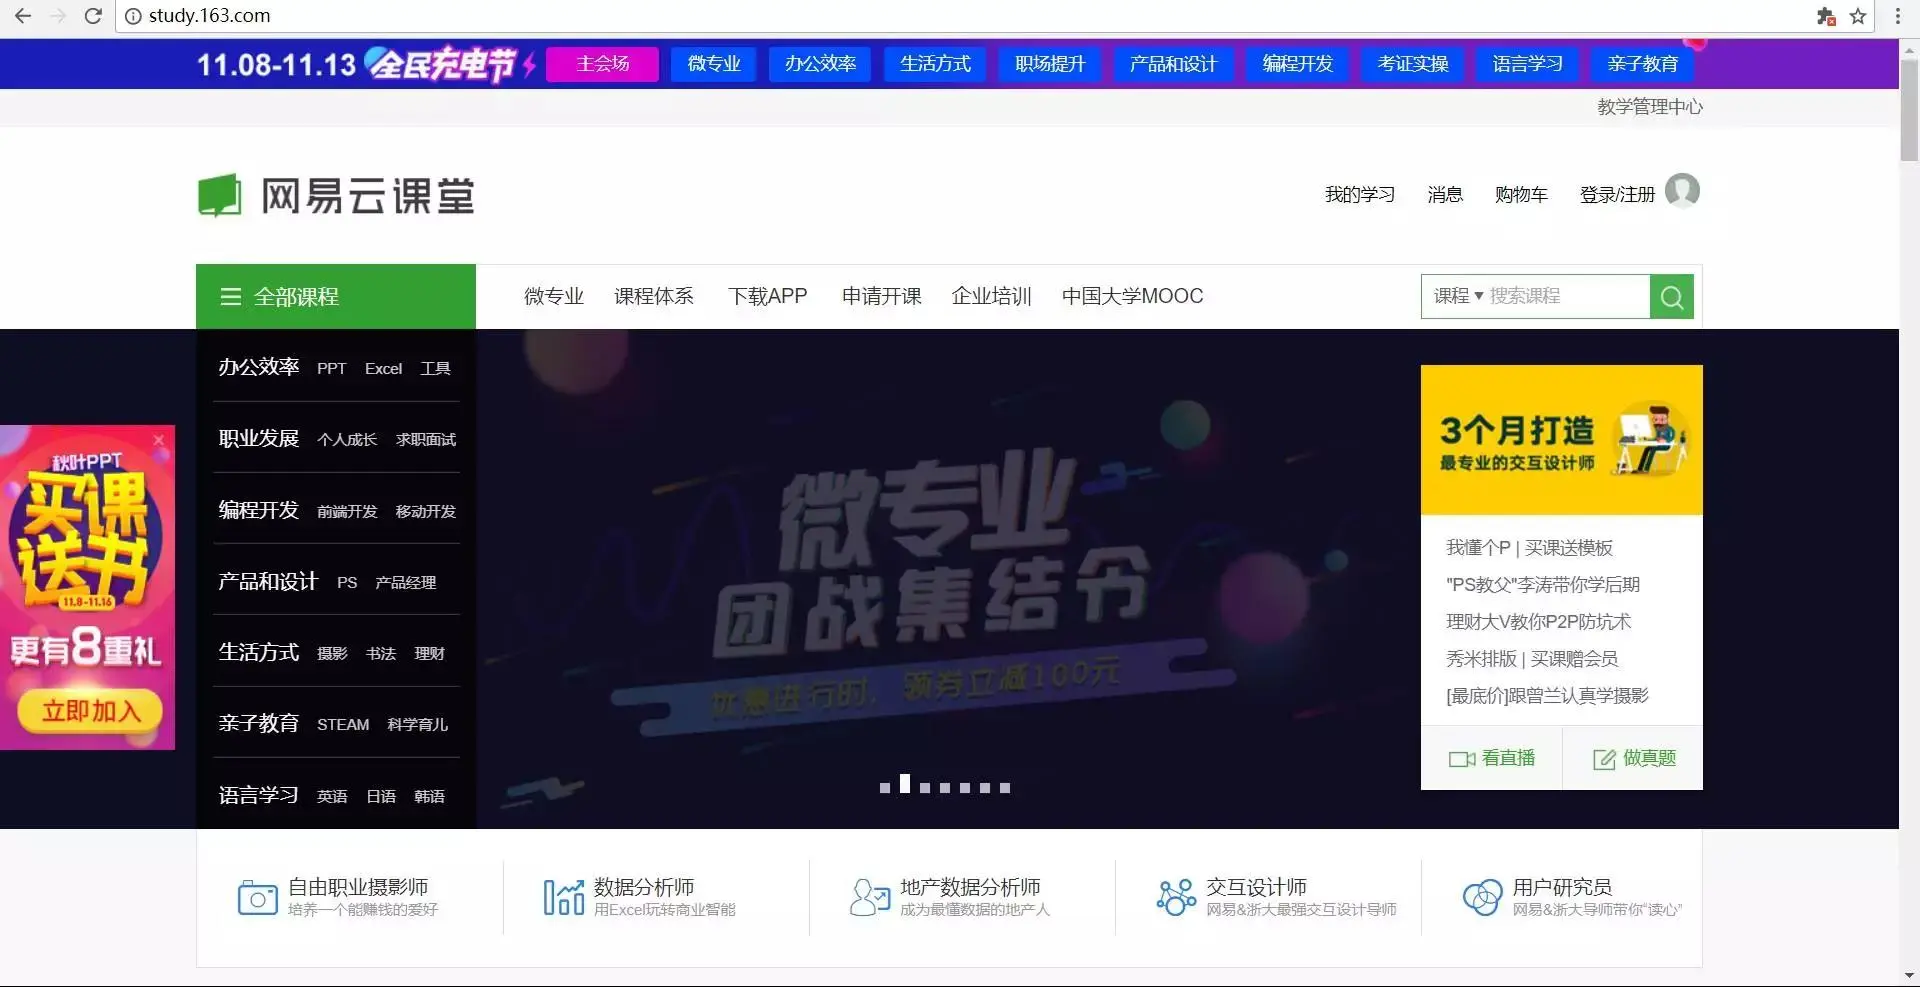Open 下载APP in the main navigation

pos(767,296)
